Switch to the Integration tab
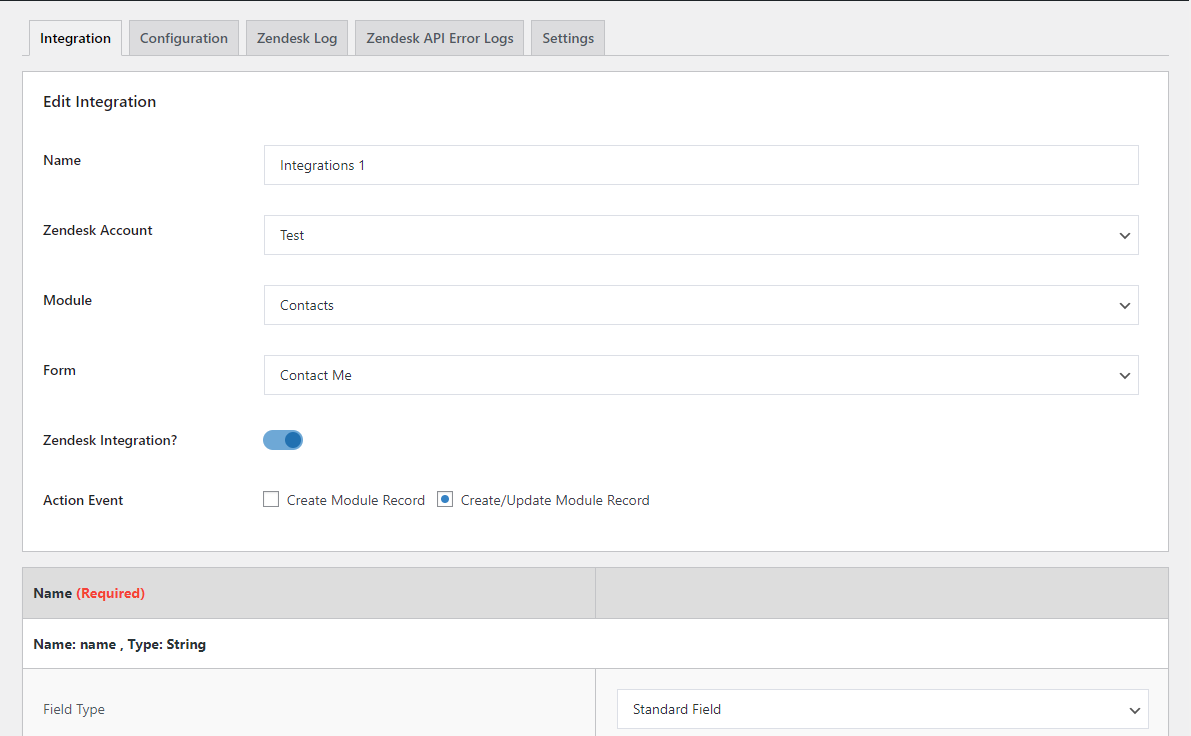Image resolution: width=1191 pixels, height=736 pixels. click(75, 38)
